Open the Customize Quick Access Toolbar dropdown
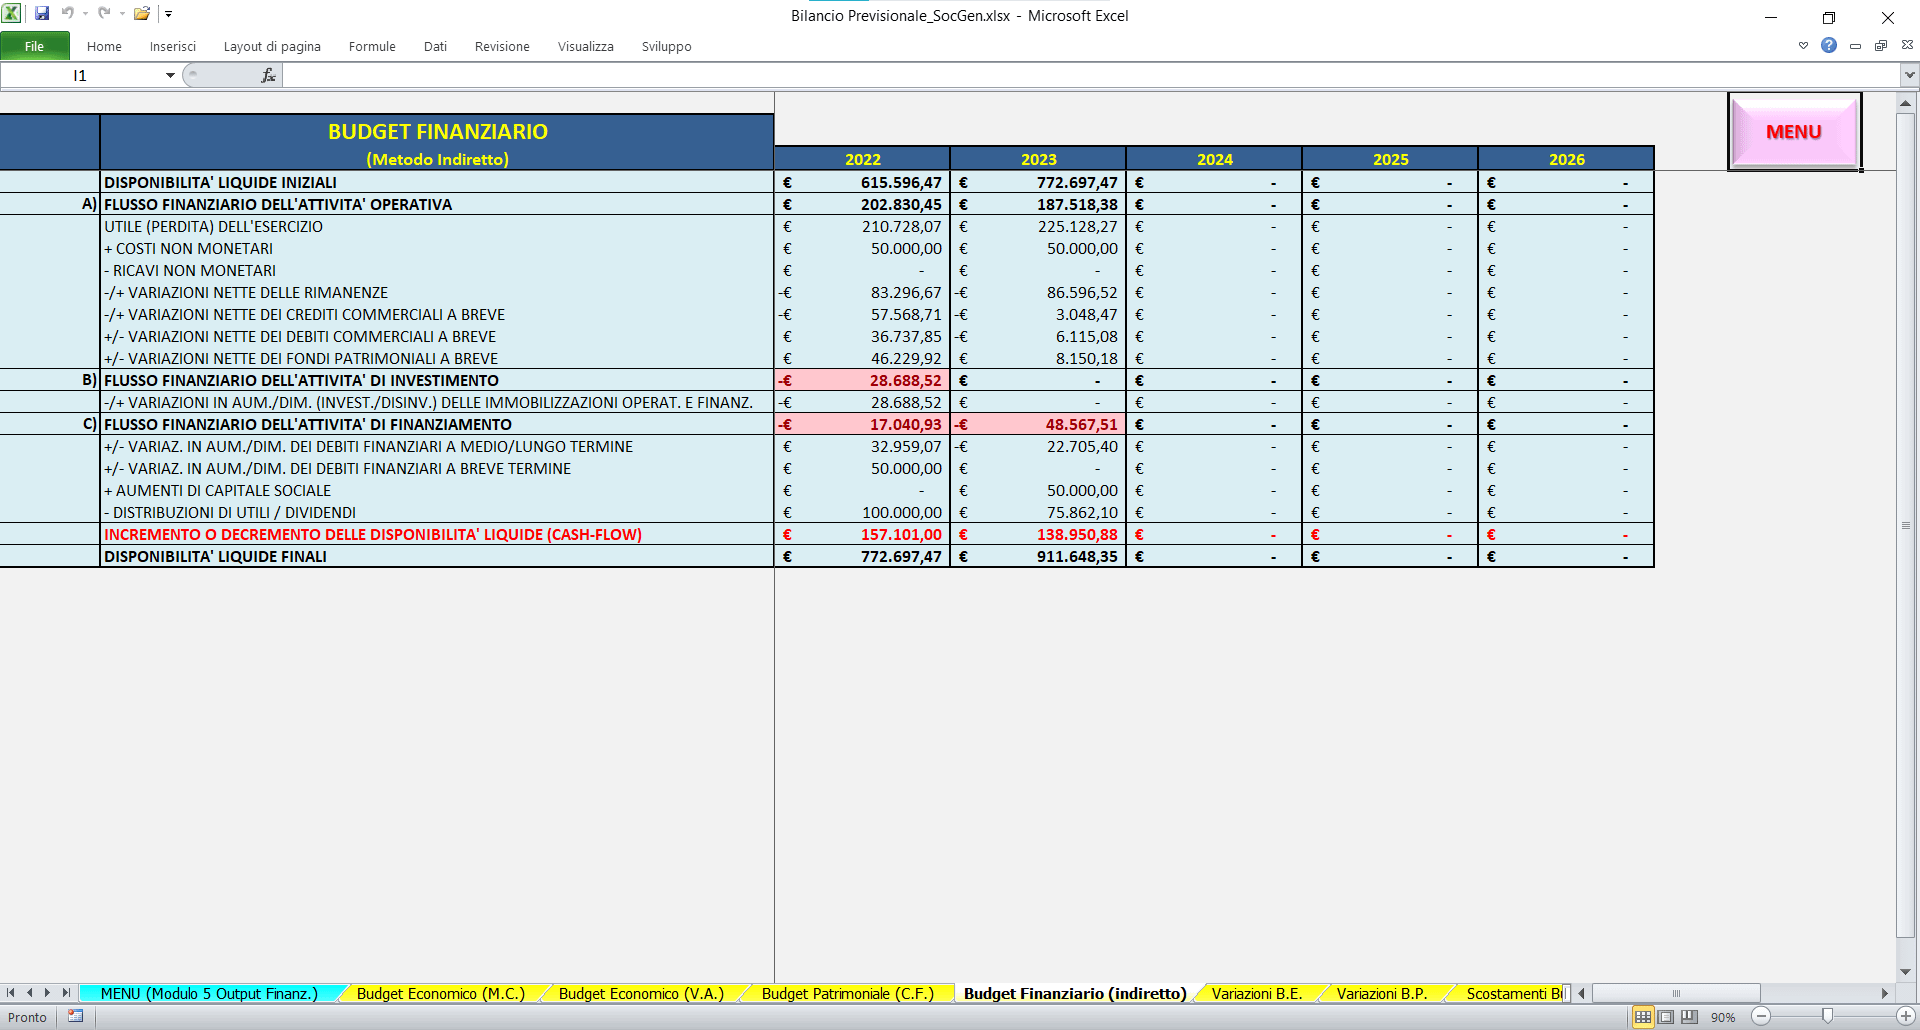 169,14
